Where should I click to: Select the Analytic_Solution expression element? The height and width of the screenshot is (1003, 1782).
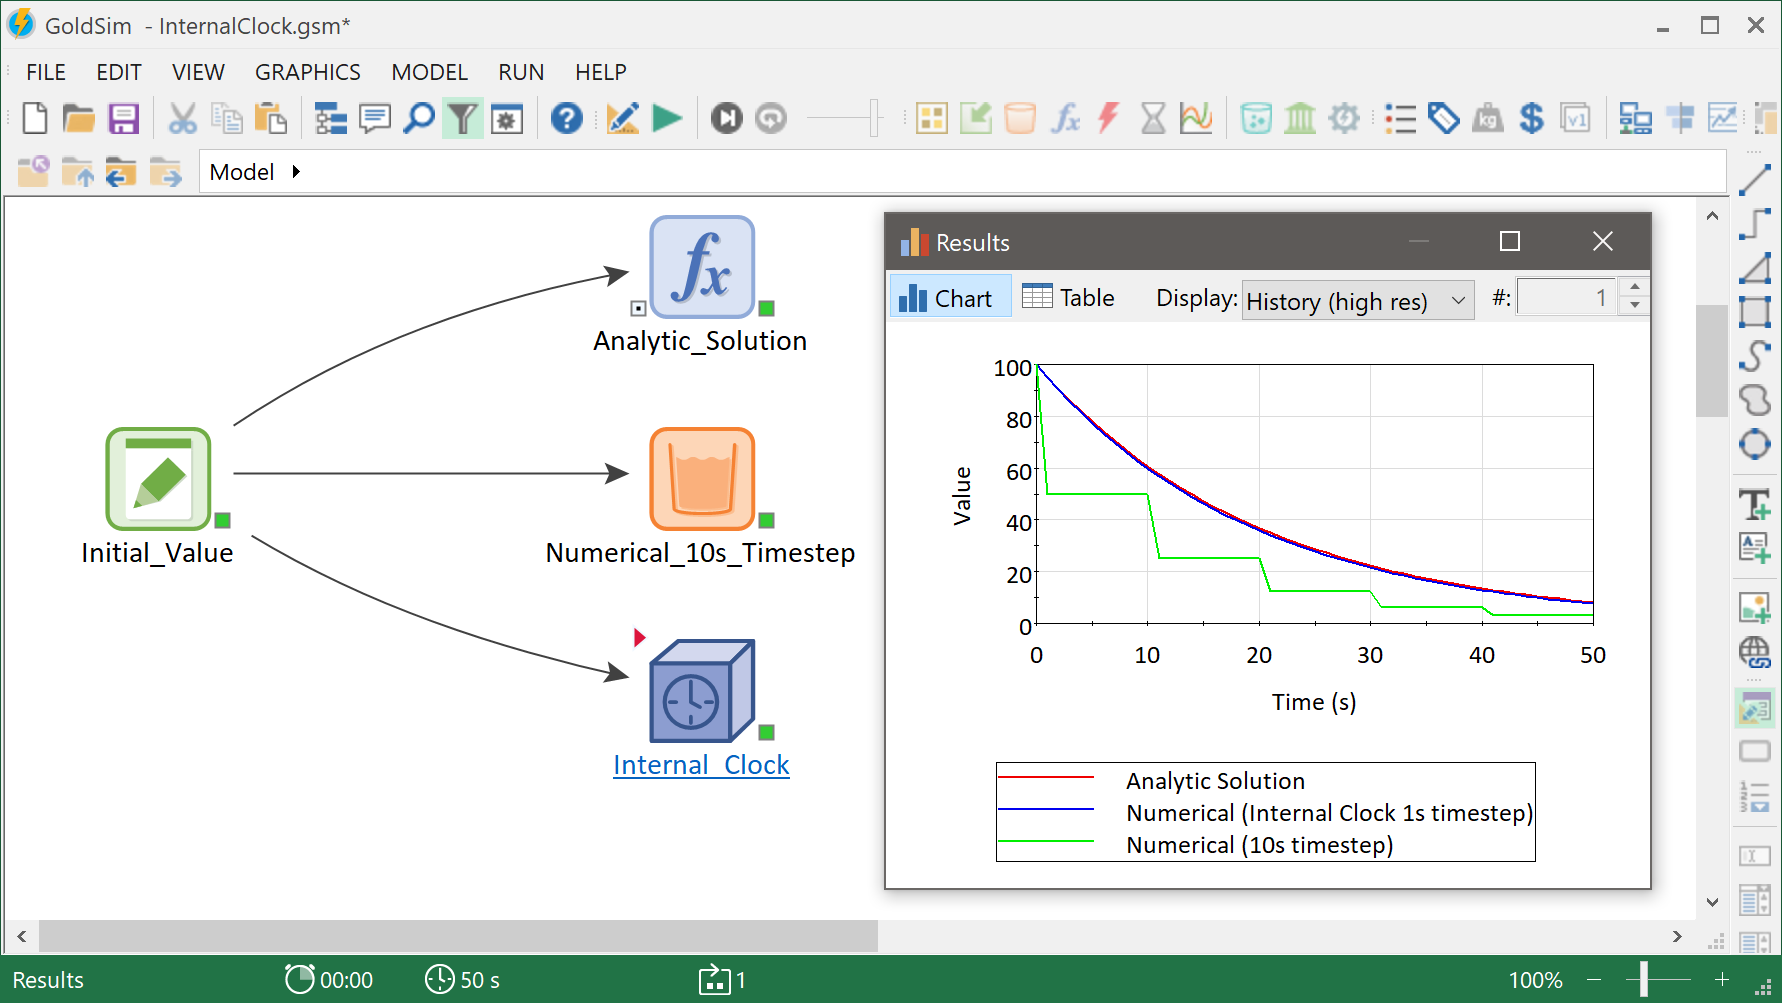(x=702, y=267)
